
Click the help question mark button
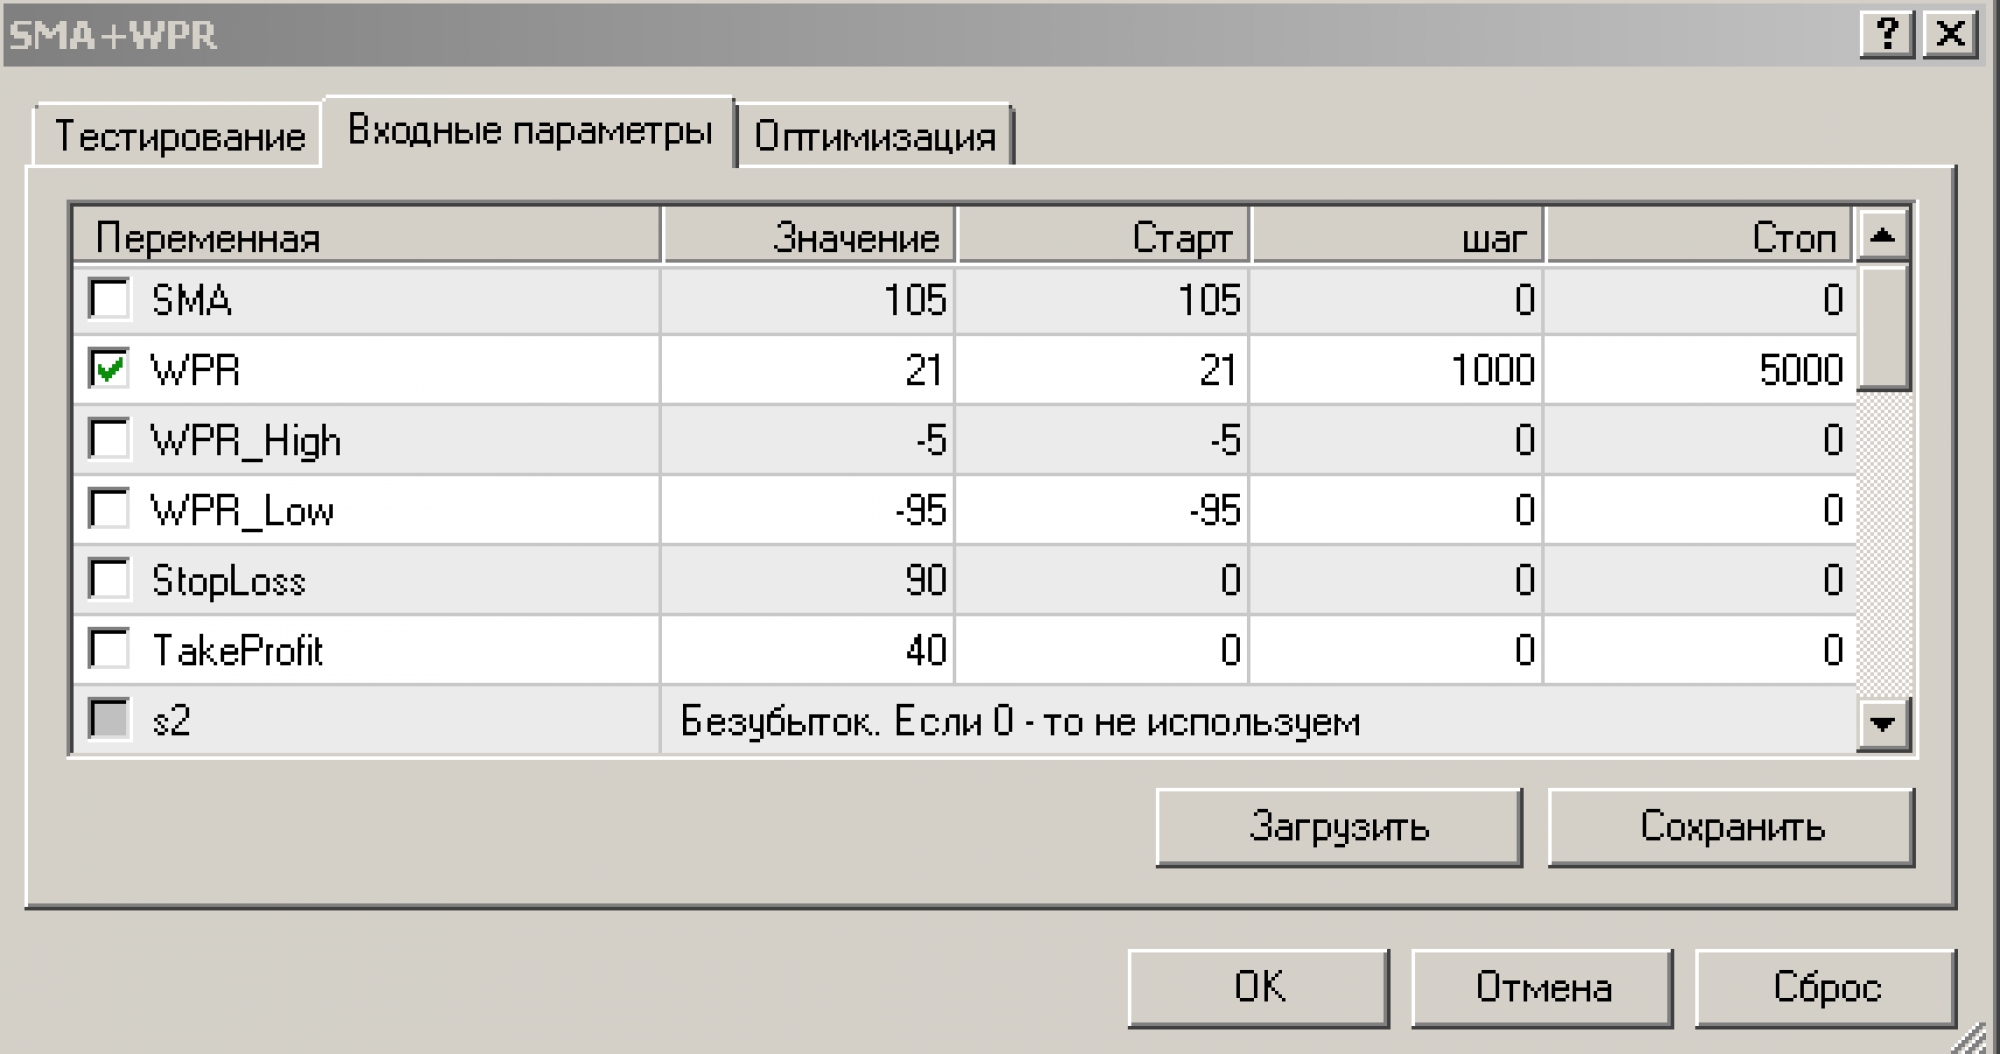click(x=1886, y=35)
